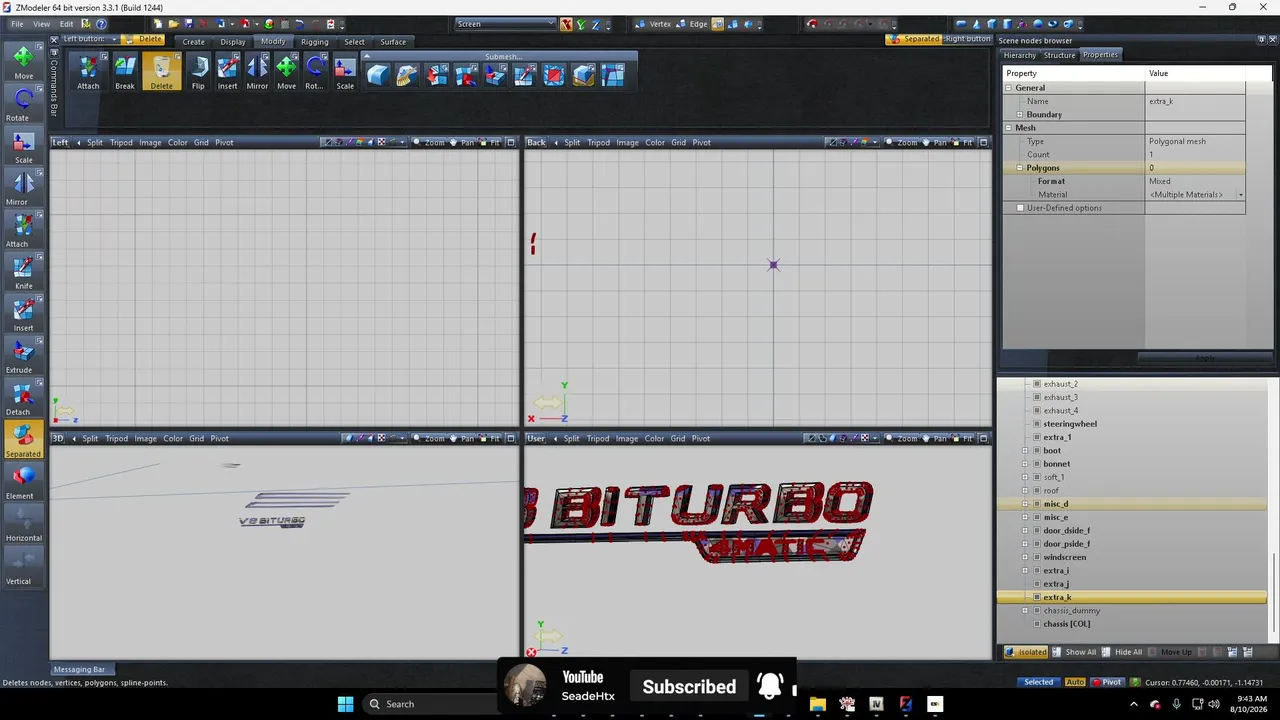
Task: Select the Rotate tool in left sidebar
Action: [x=23, y=104]
